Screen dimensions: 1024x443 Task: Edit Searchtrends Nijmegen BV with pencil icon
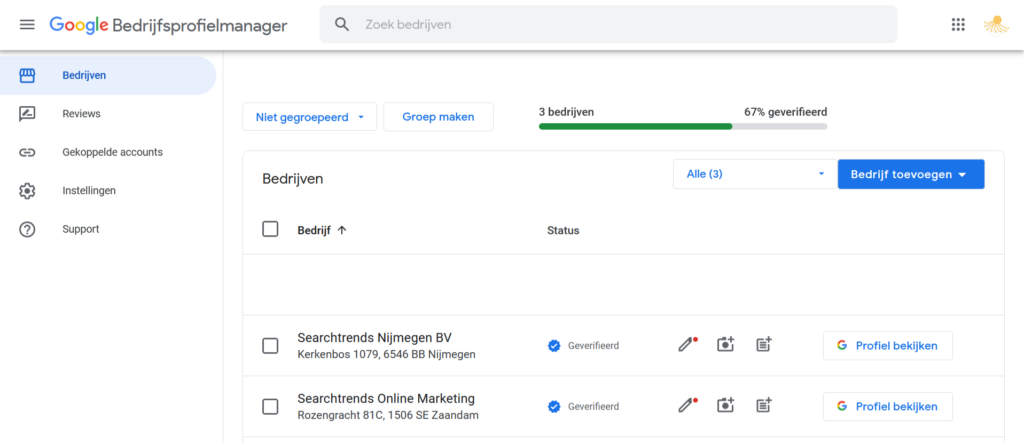pos(686,344)
